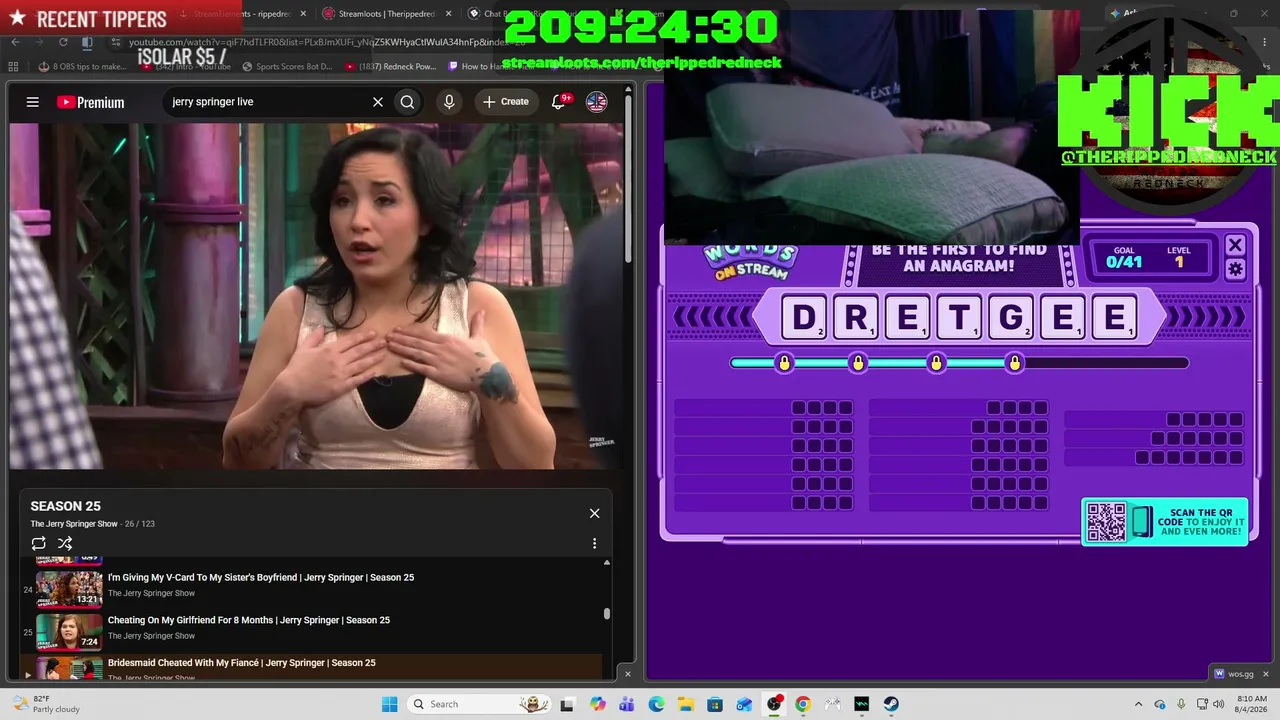Viewport: 1280px width, 720px height.
Task: Launch Copilot from the taskbar
Action: click(598, 704)
